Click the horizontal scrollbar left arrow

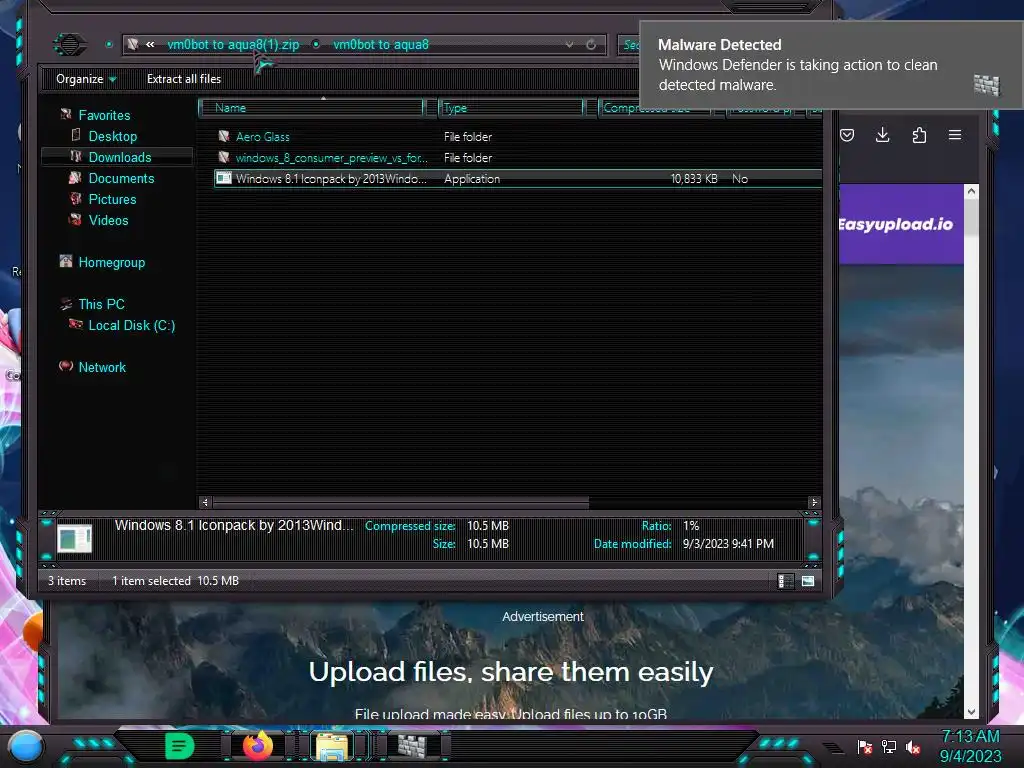[205, 502]
